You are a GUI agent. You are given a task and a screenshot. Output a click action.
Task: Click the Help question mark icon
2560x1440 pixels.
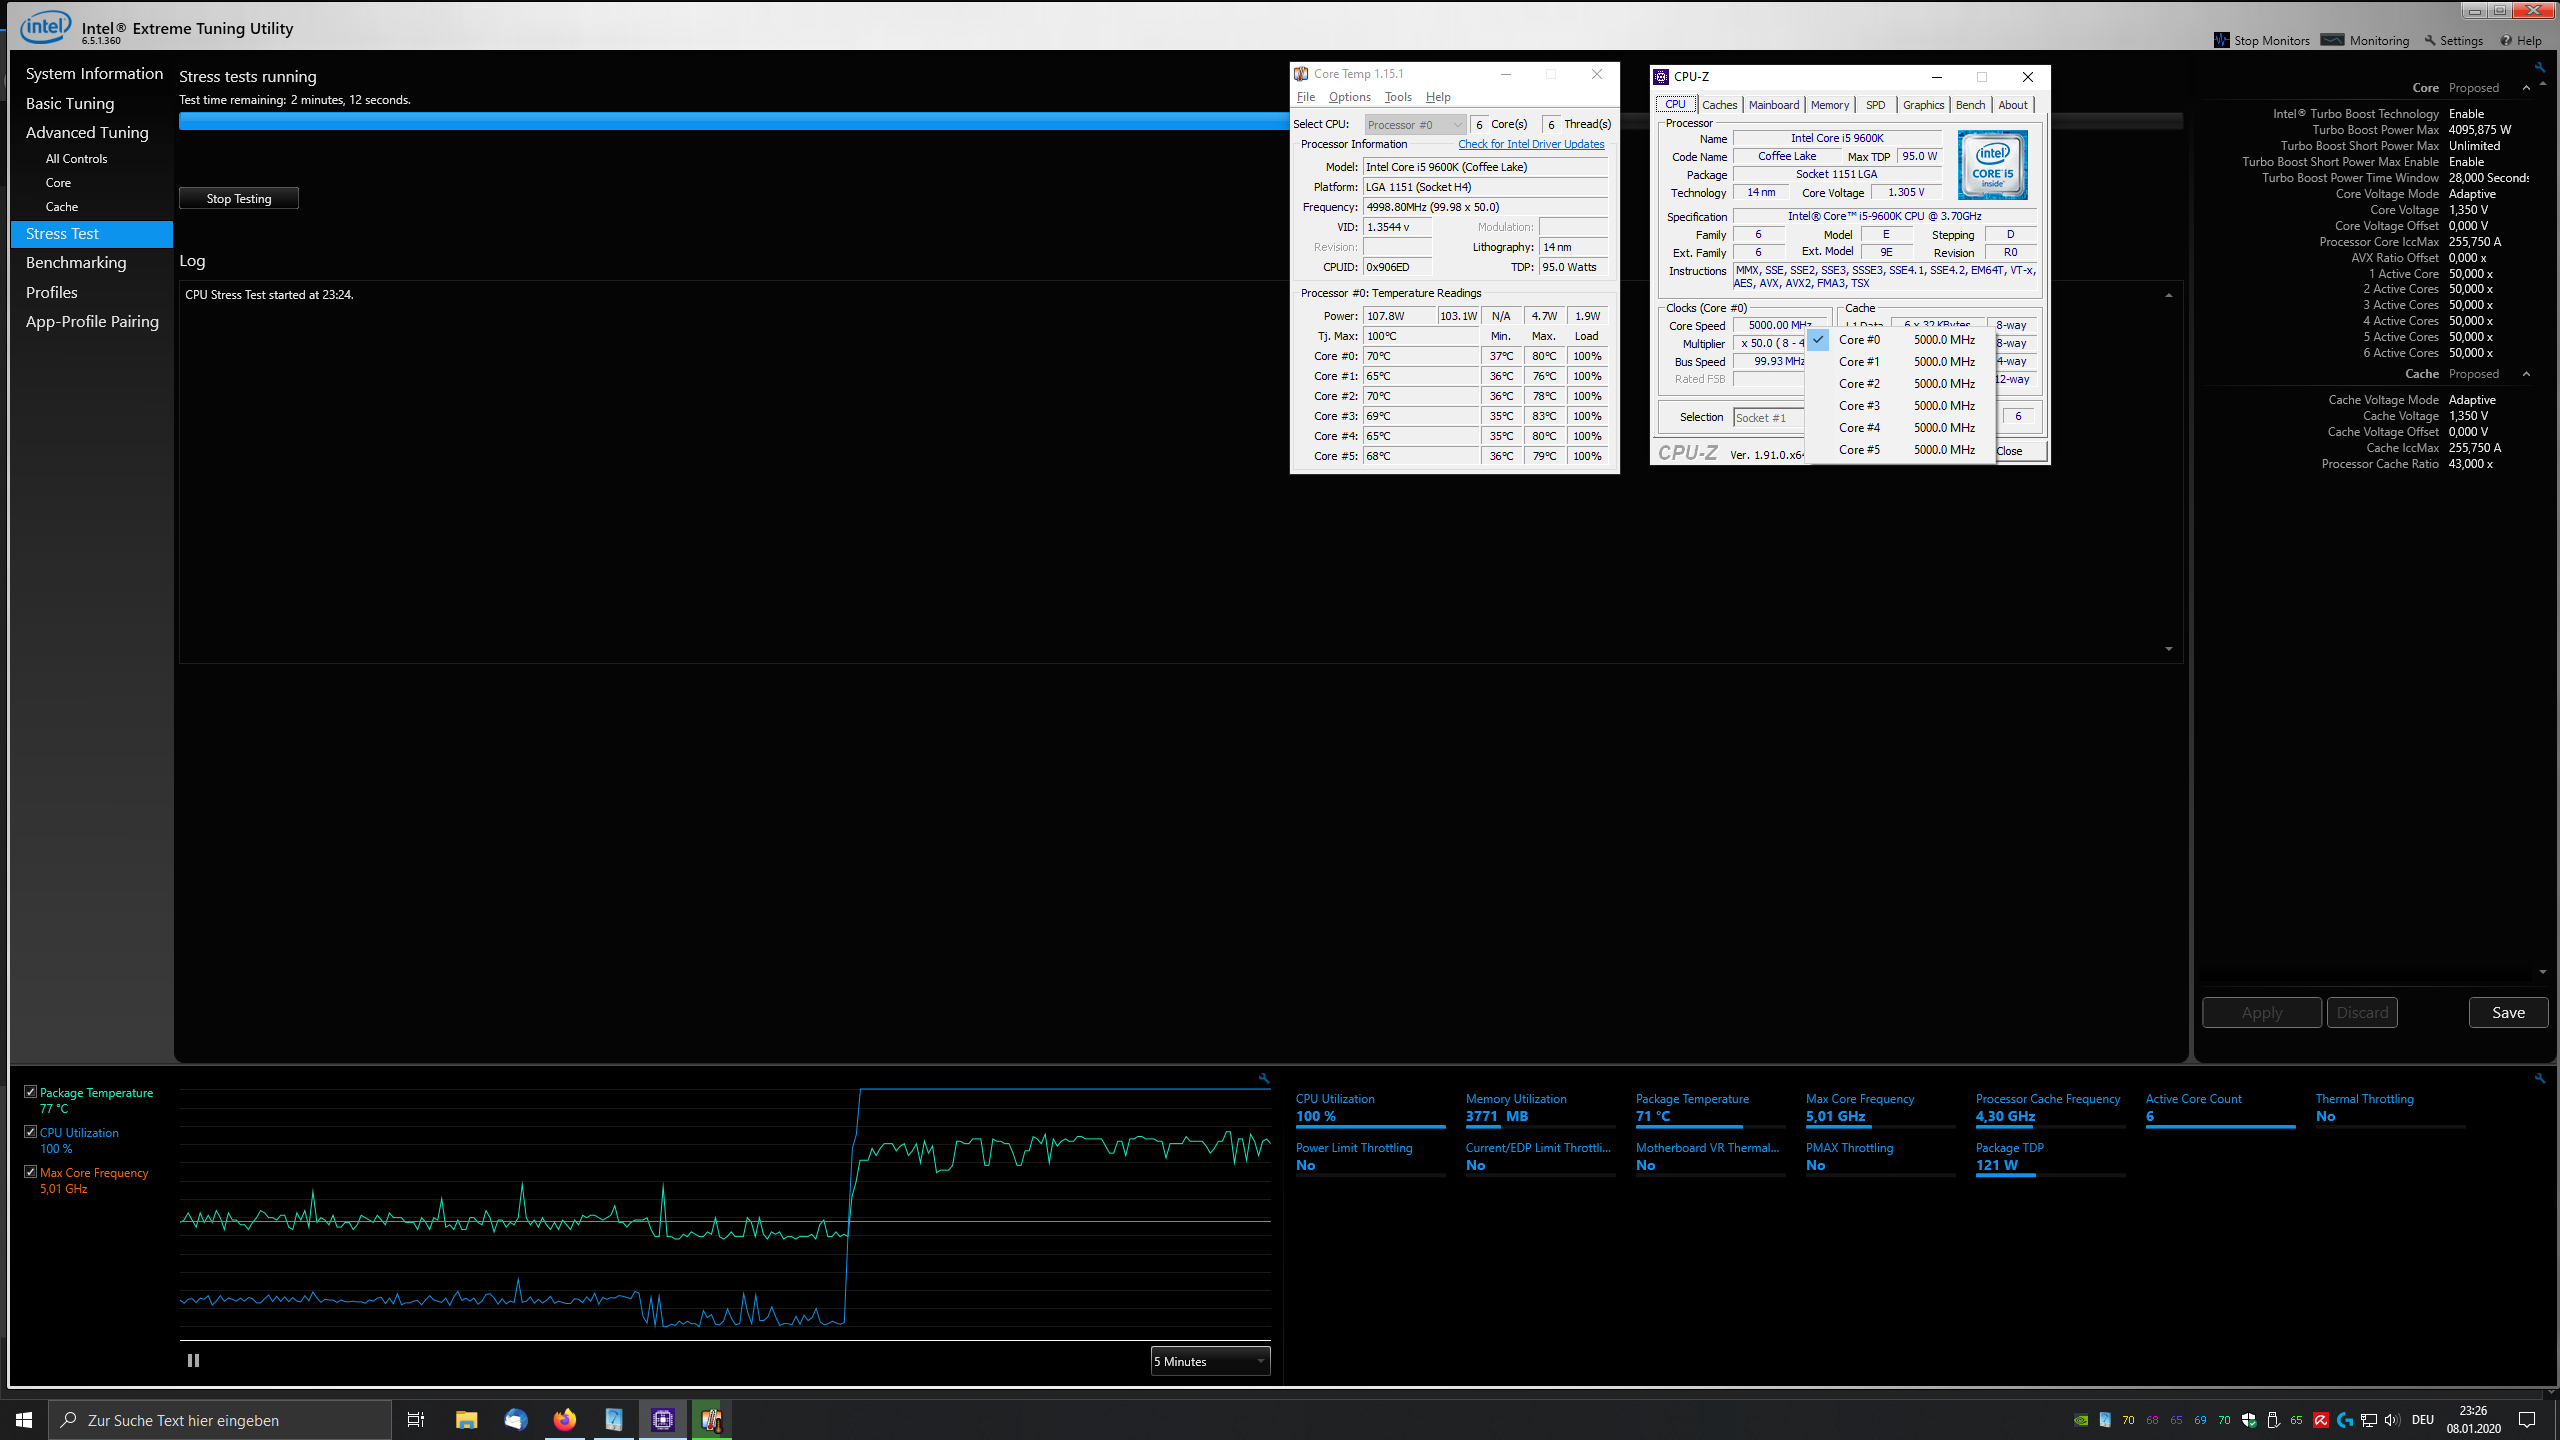tap(2506, 40)
